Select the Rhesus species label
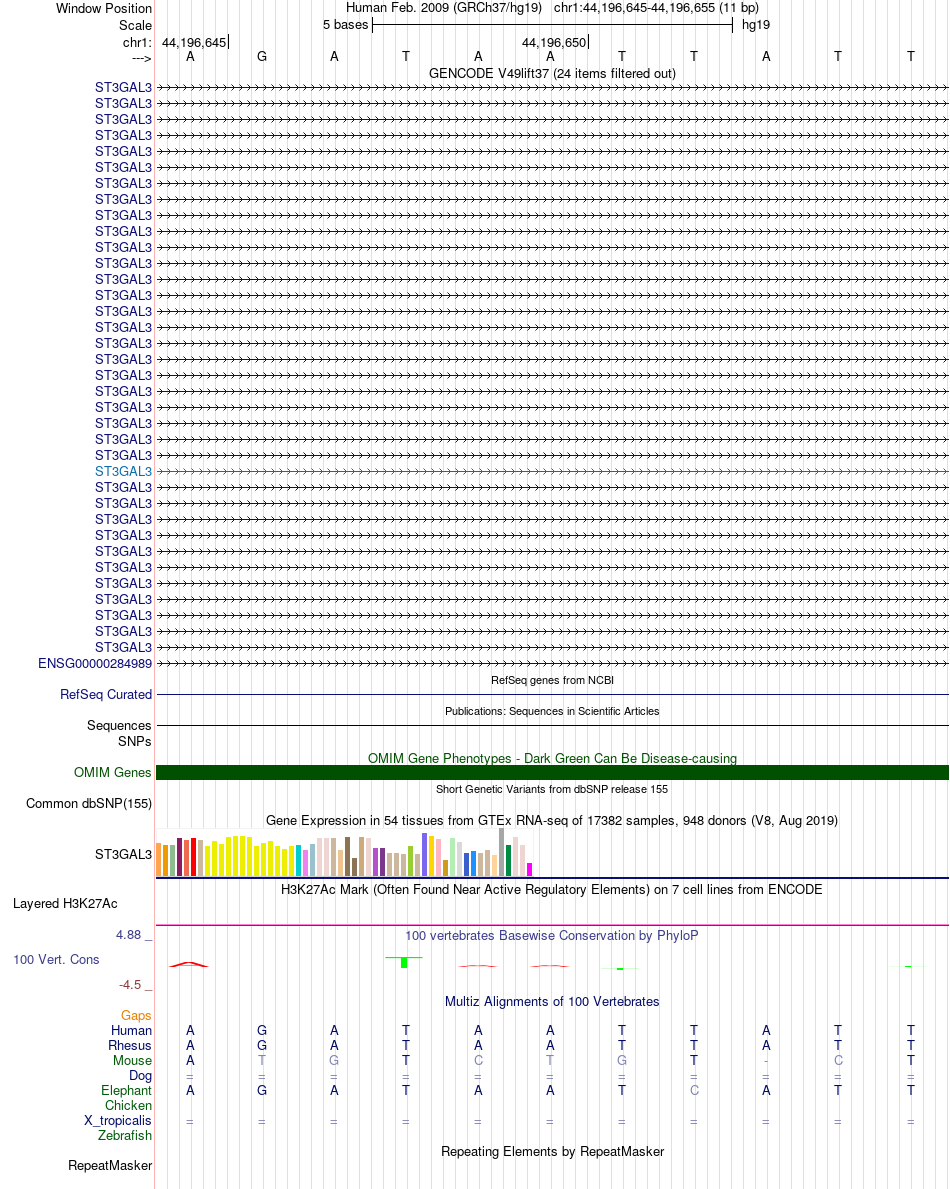This screenshot has height=1189, width=950. 130,1046
